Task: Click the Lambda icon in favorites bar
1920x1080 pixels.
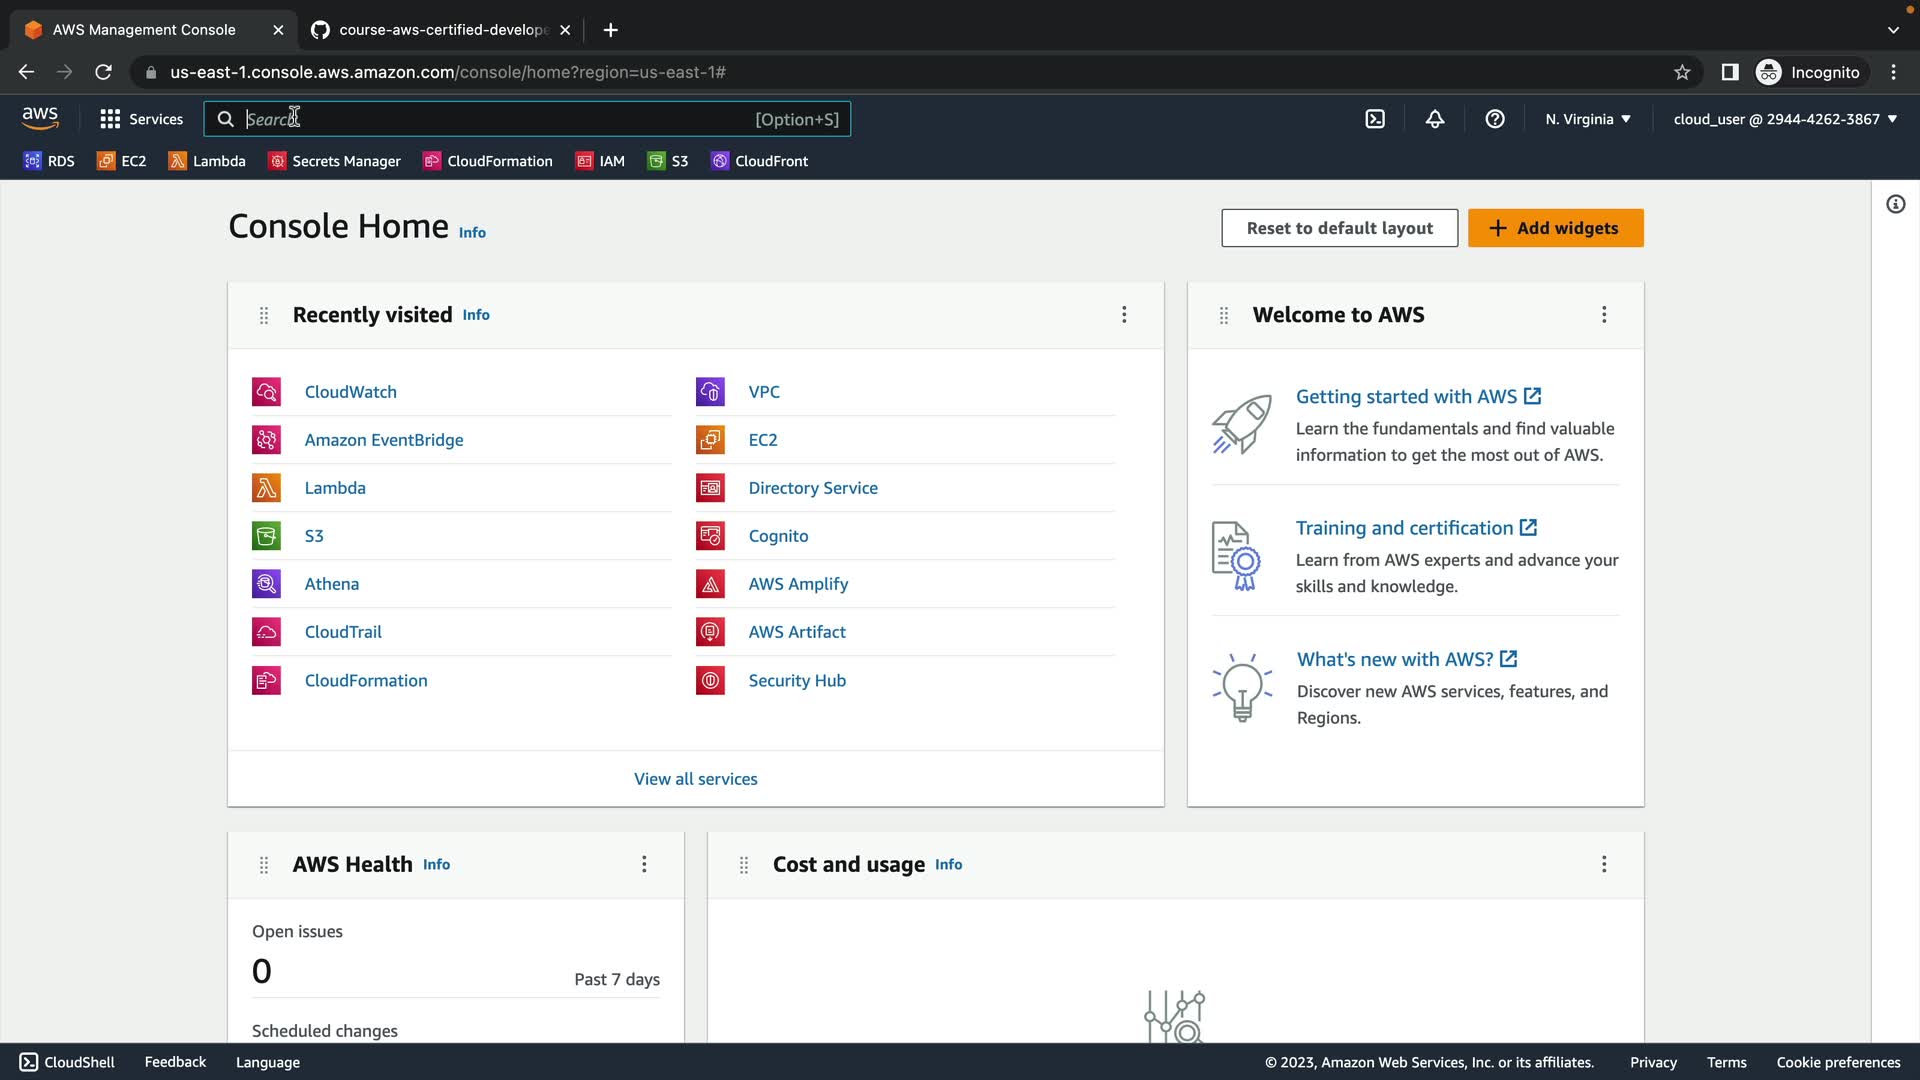Action: [177, 161]
